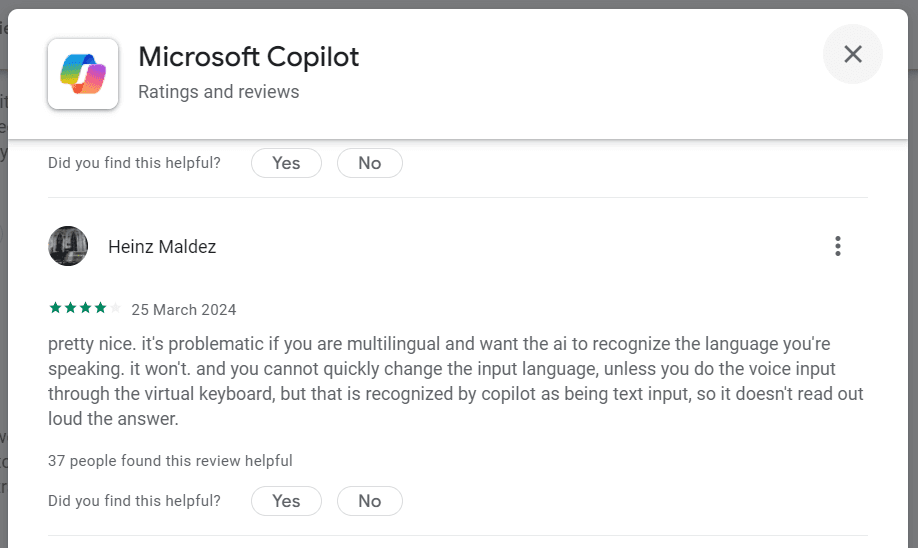Click the first green star in the rating

54,308
